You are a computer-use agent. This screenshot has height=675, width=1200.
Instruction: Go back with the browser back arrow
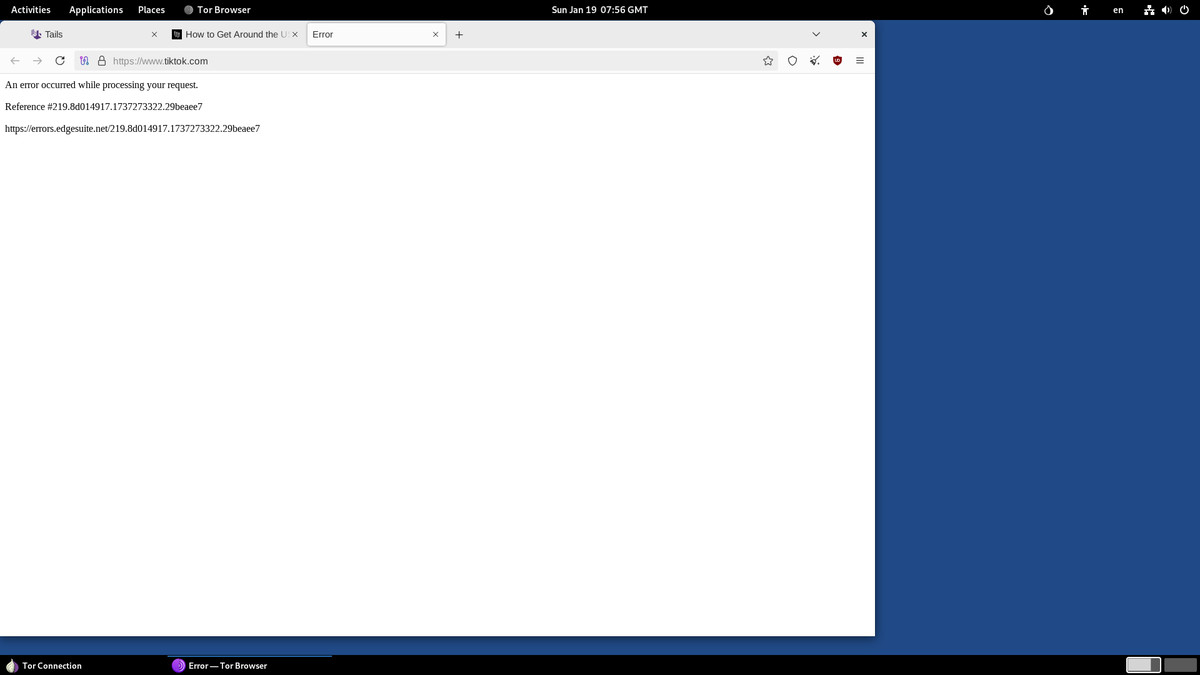pos(15,61)
